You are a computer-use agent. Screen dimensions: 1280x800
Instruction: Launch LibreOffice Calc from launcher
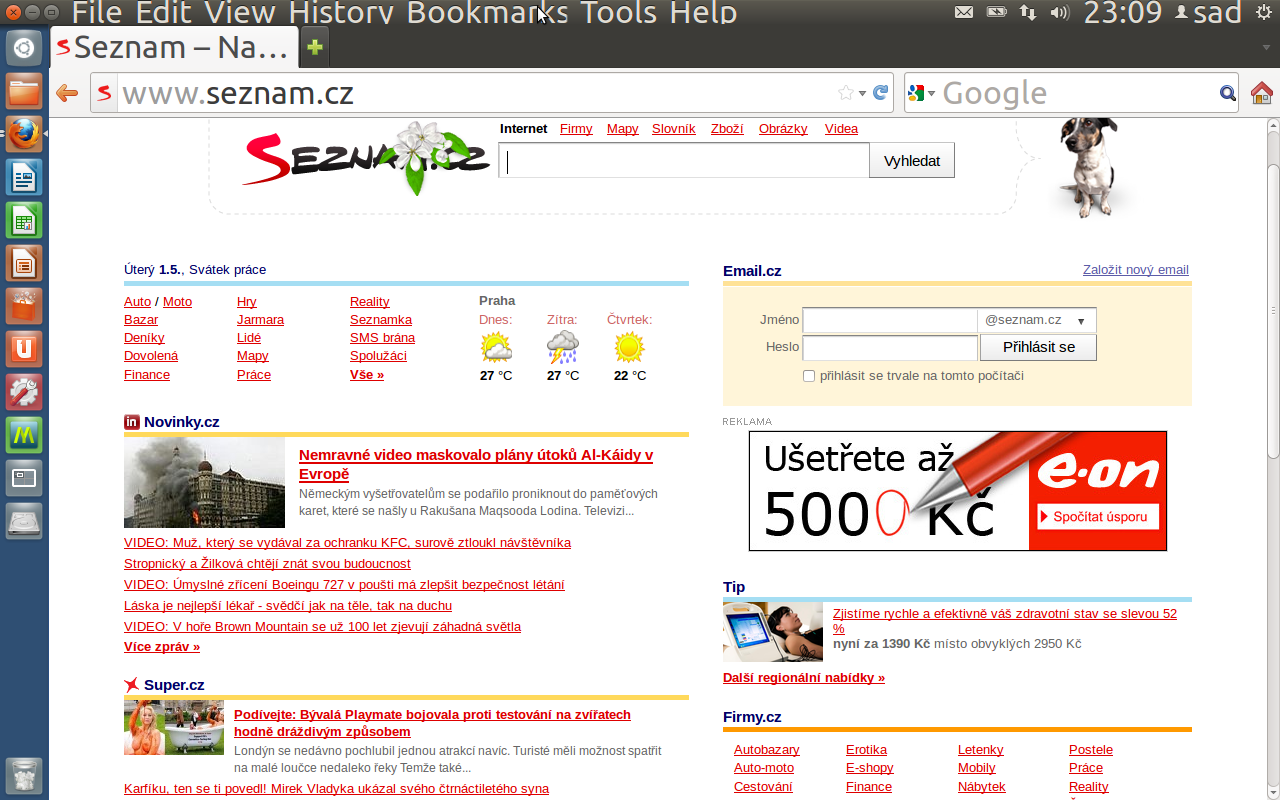(24, 220)
